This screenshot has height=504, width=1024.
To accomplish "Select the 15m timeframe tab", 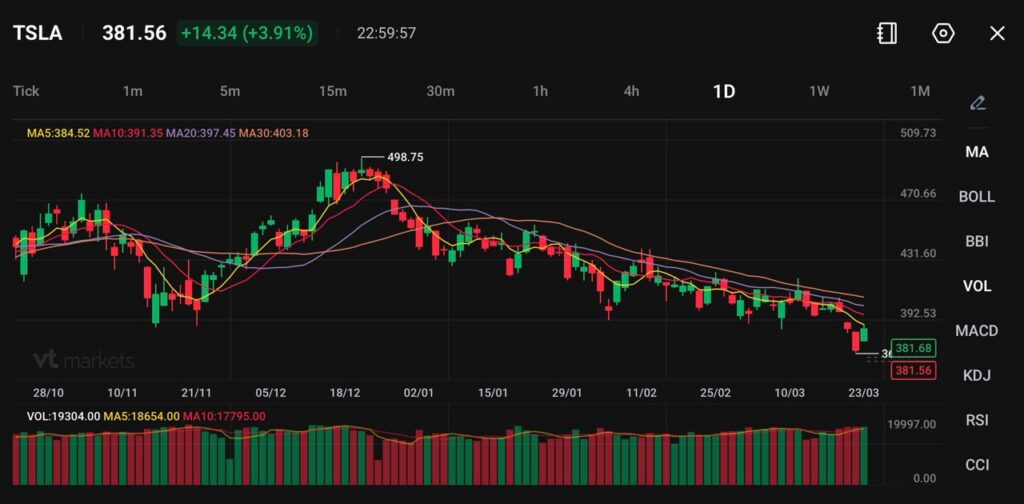I will [332, 91].
